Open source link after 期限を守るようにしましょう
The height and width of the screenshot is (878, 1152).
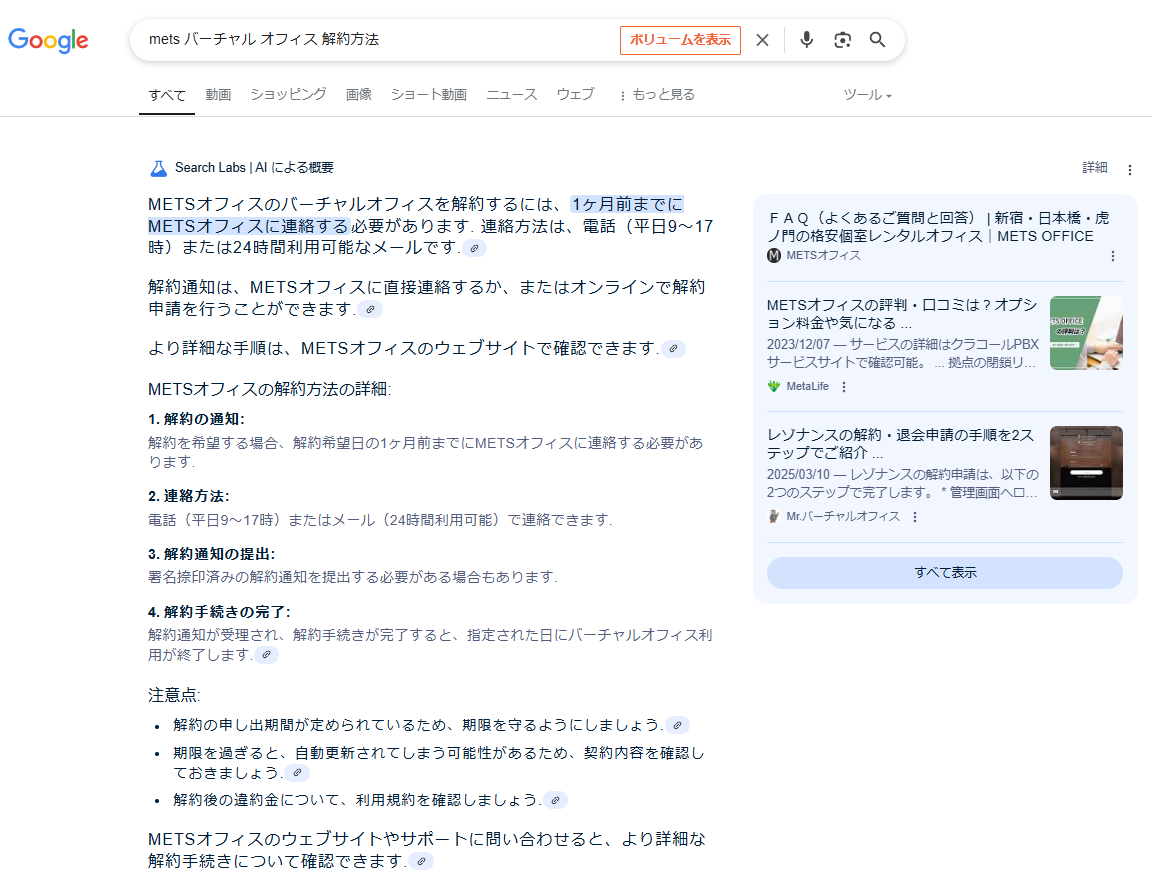(677, 725)
